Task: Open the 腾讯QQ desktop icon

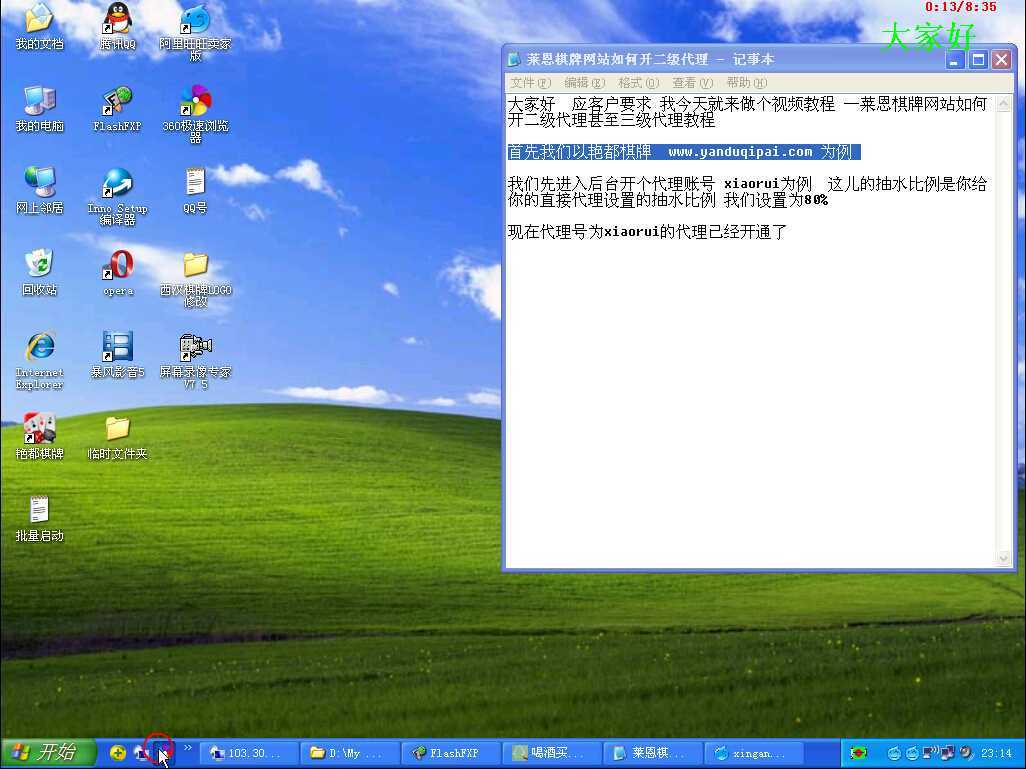Action: pyautogui.click(x=118, y=20)
